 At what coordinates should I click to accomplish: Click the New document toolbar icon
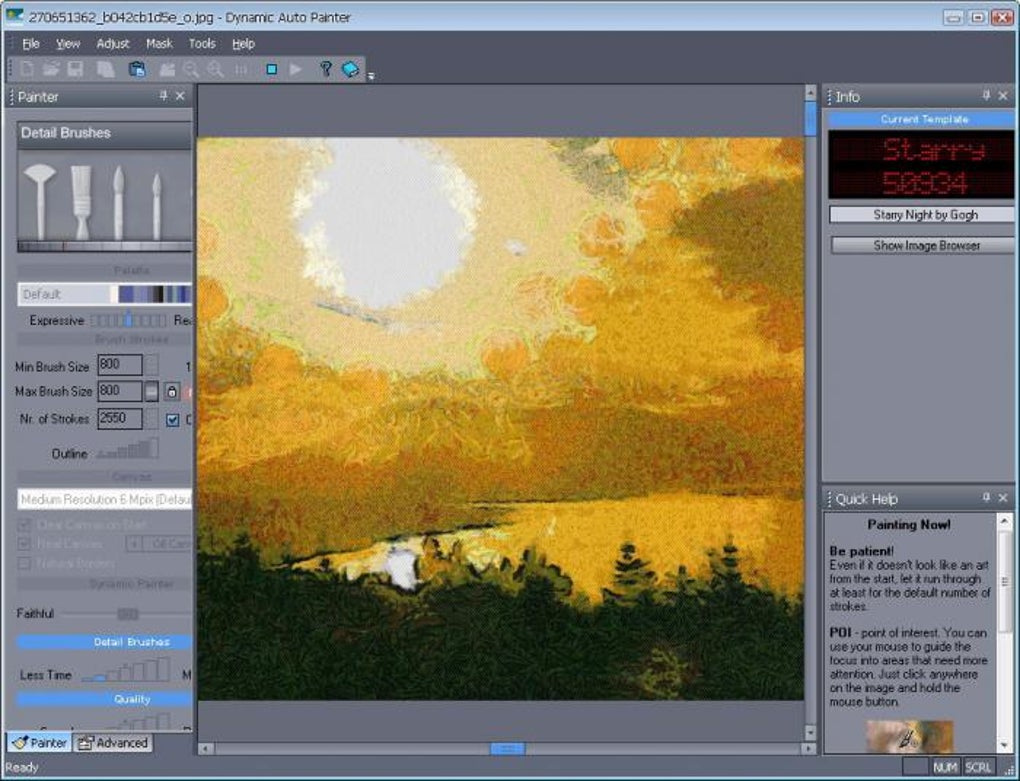pyautogui.click(x=27, y=69)
